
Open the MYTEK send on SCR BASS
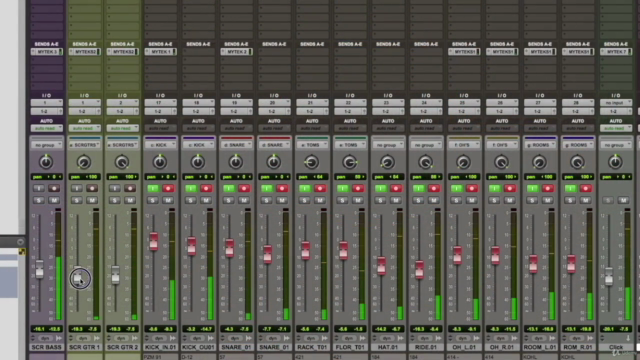click(x=47, y=52)
